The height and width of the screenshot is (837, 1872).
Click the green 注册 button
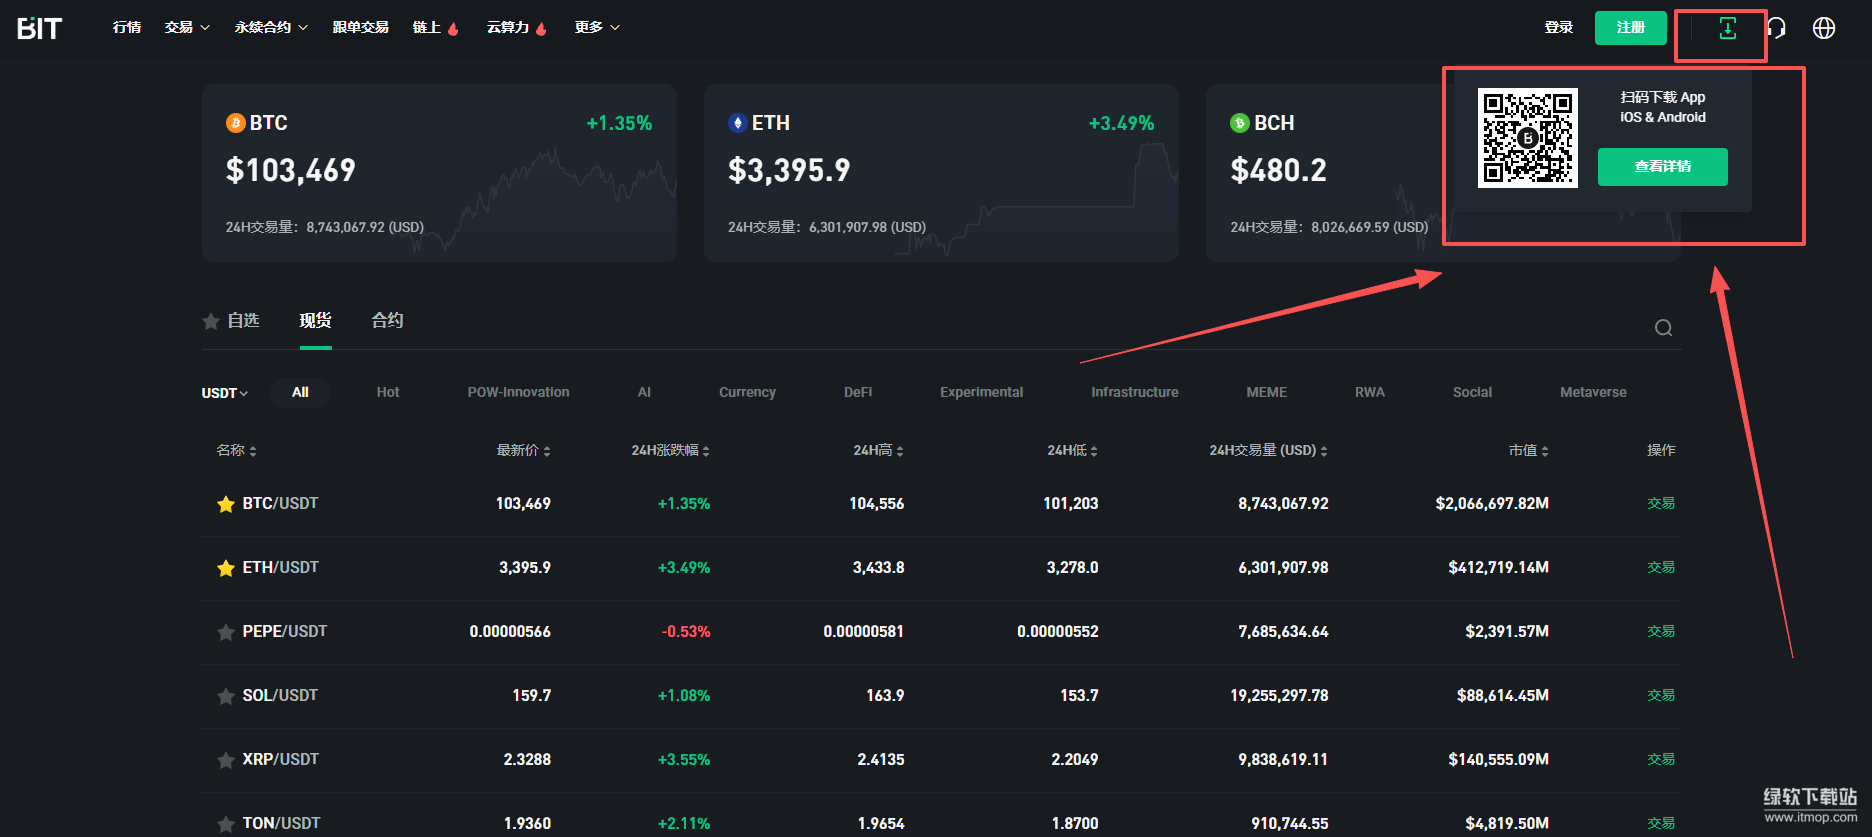click(1630, 28)
